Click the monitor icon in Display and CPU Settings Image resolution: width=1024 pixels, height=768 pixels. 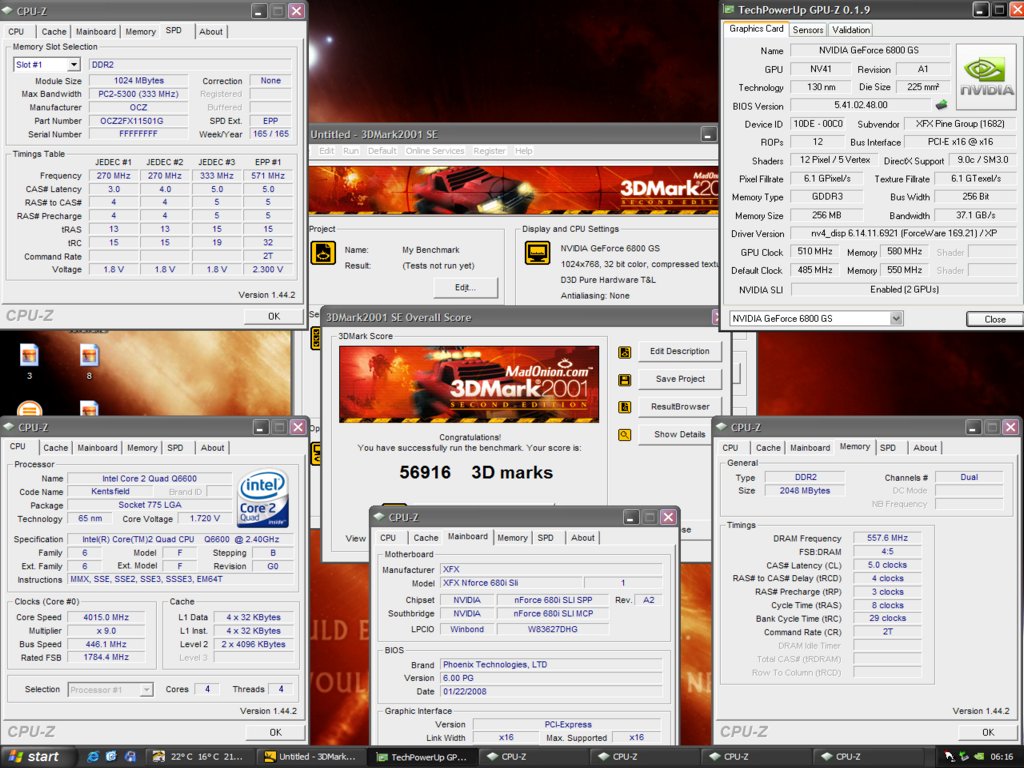[x=537, y=253]
